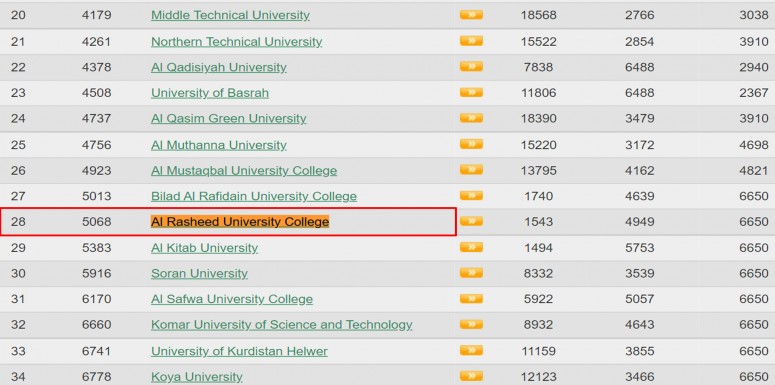Screen dimensions: 775x385
Task: Click world rank value 5013
Action: pos(96,196)
